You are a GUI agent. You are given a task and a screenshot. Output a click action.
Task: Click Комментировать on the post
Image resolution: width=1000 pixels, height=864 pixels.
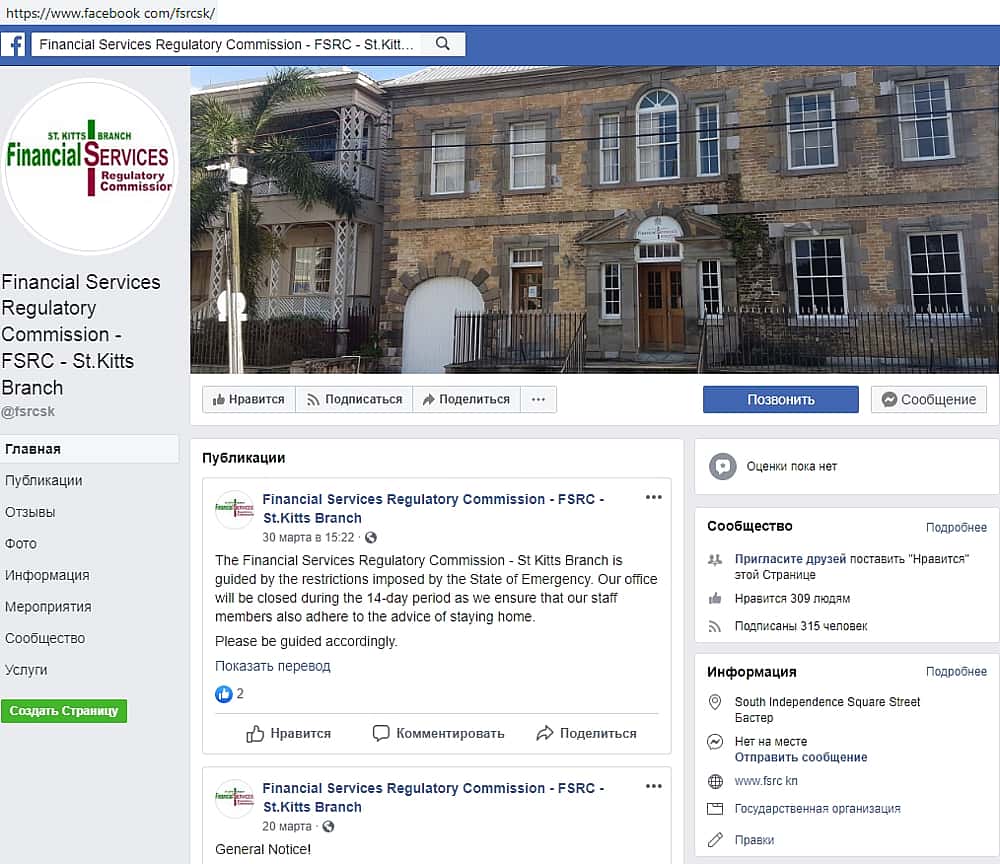pos(438,733)
